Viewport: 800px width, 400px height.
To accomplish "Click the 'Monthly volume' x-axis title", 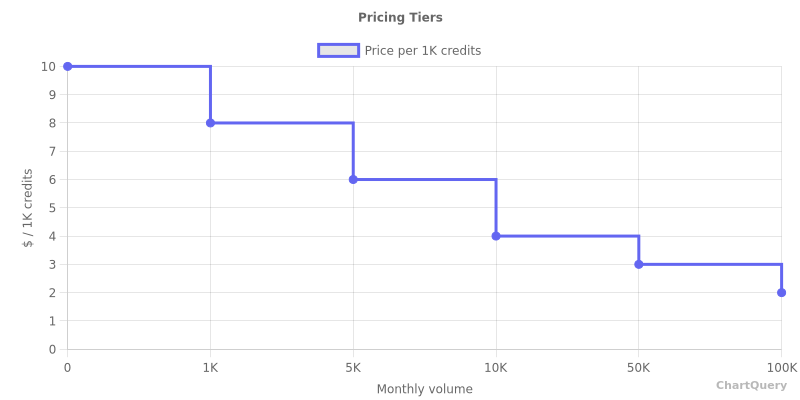I will (x=424, y=389).
